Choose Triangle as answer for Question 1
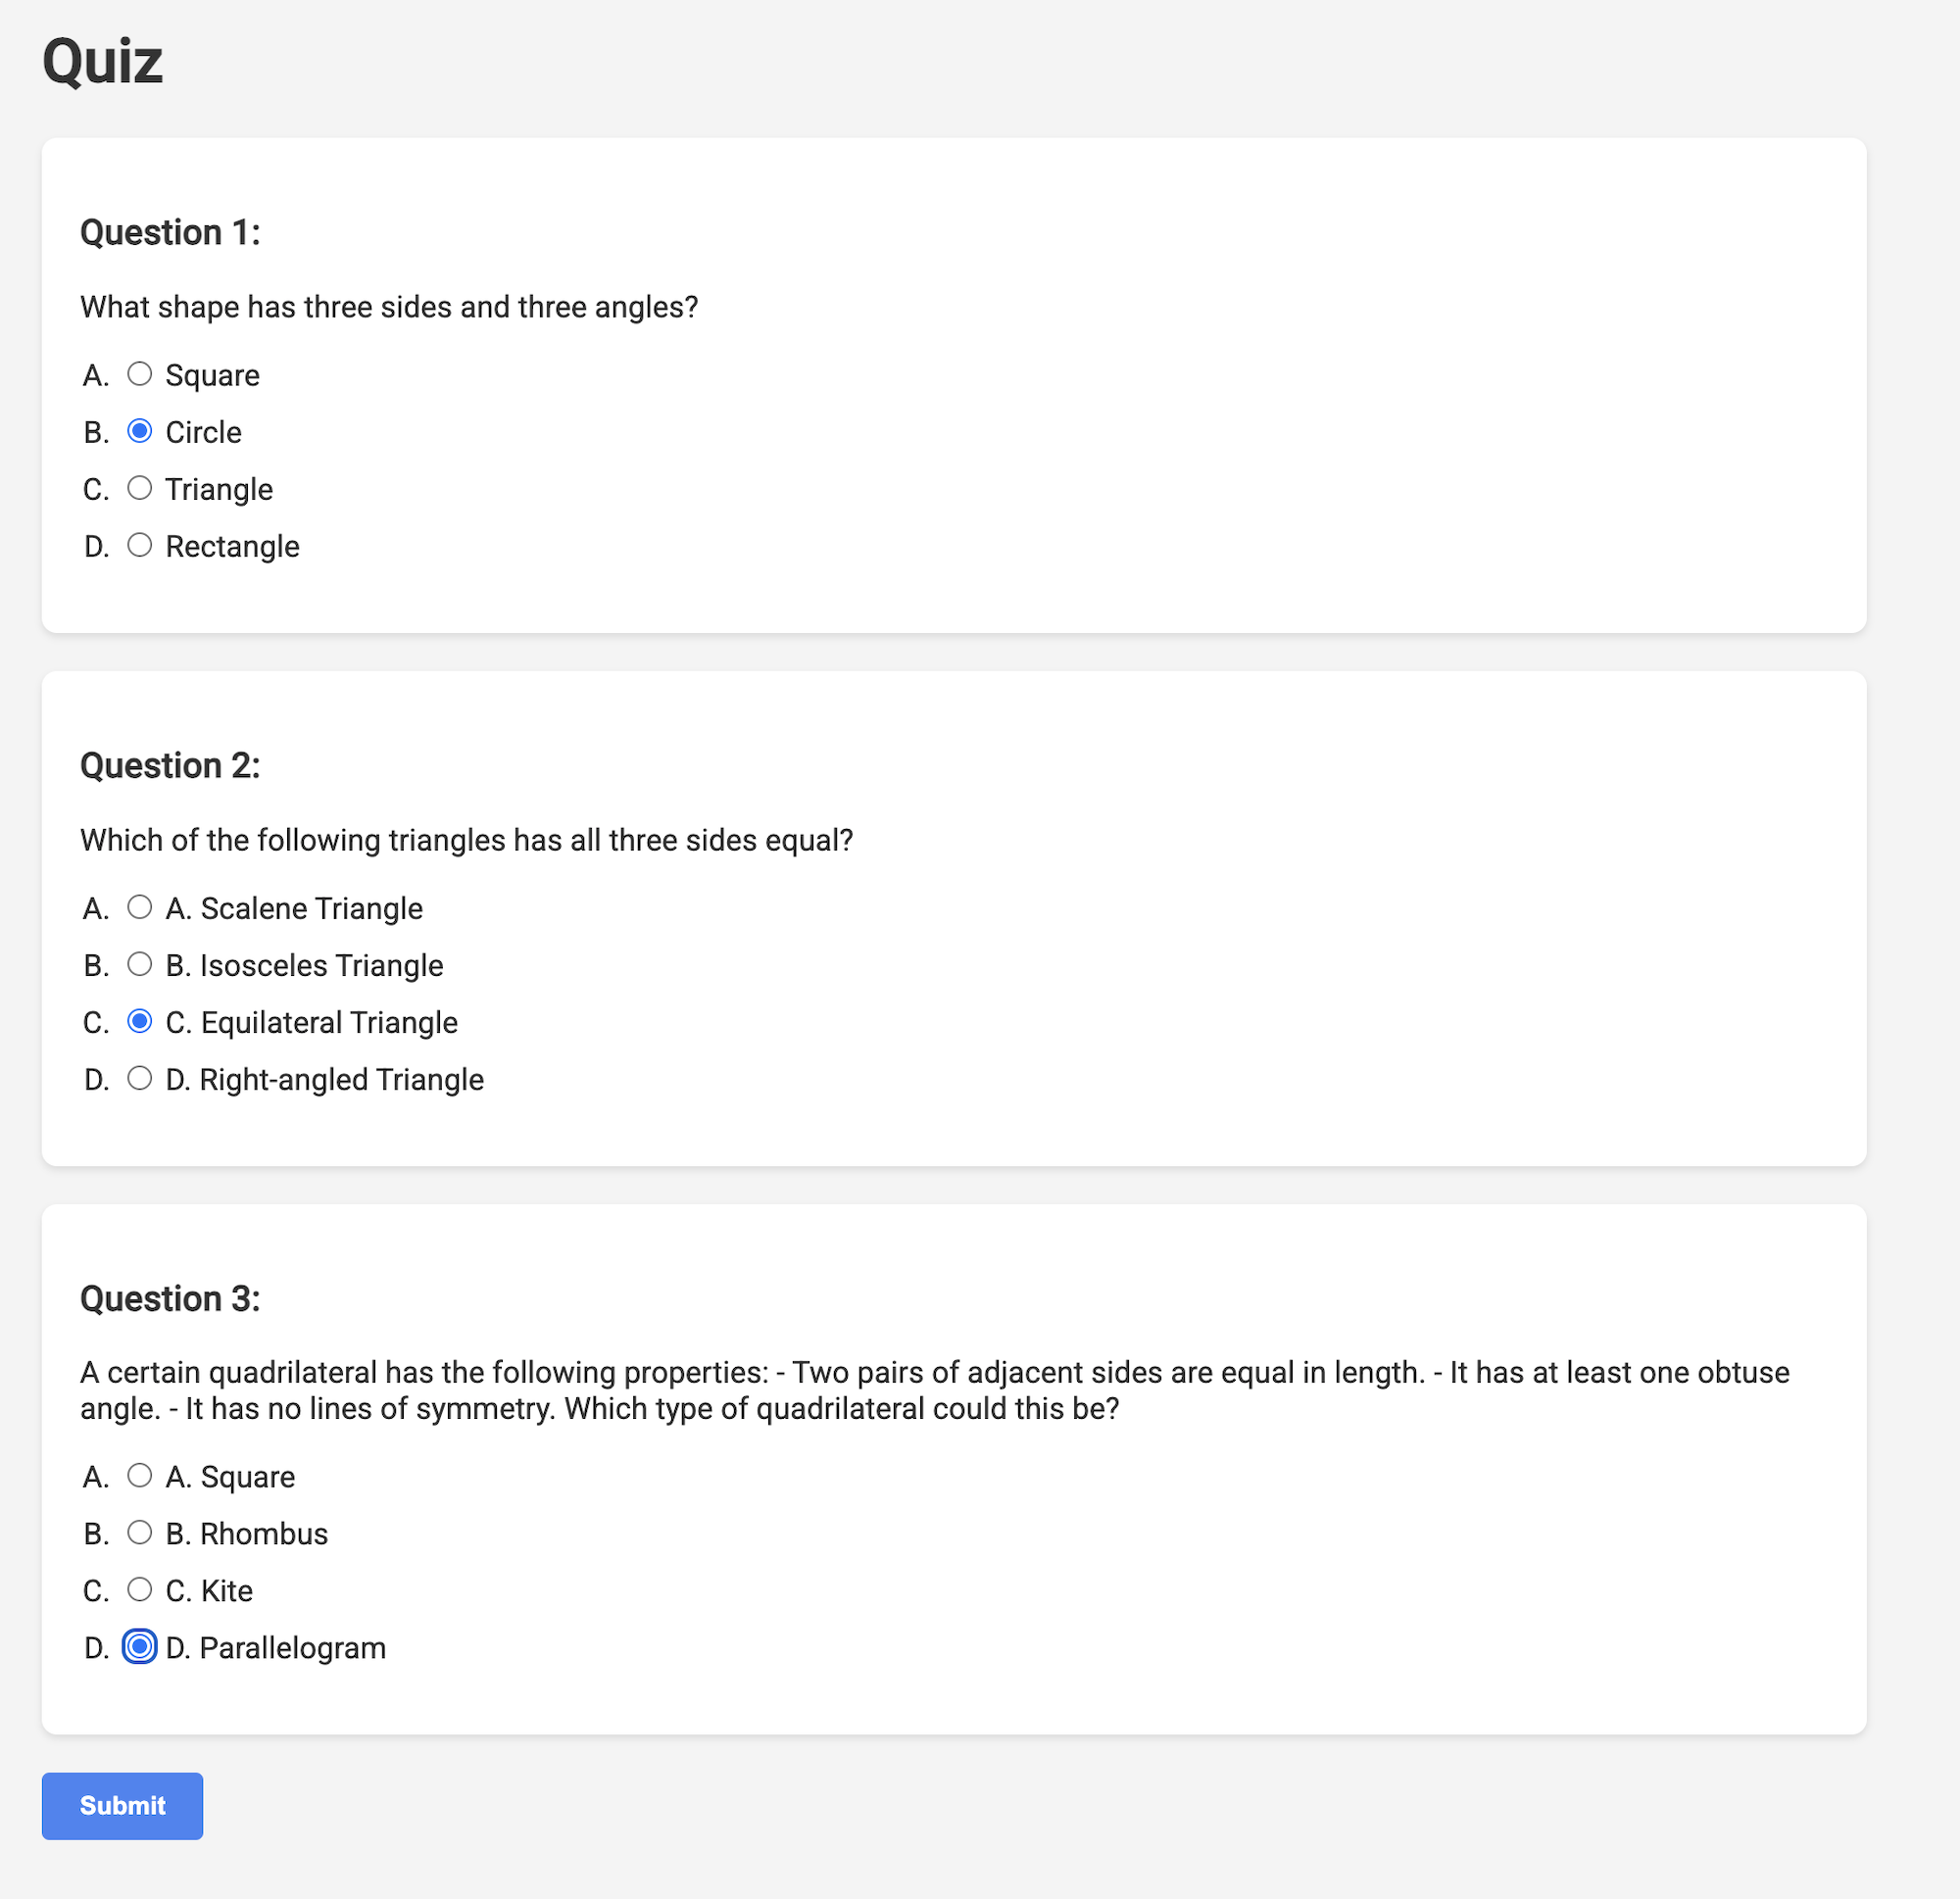1960x1899 pixels. [x=140, y=488]
